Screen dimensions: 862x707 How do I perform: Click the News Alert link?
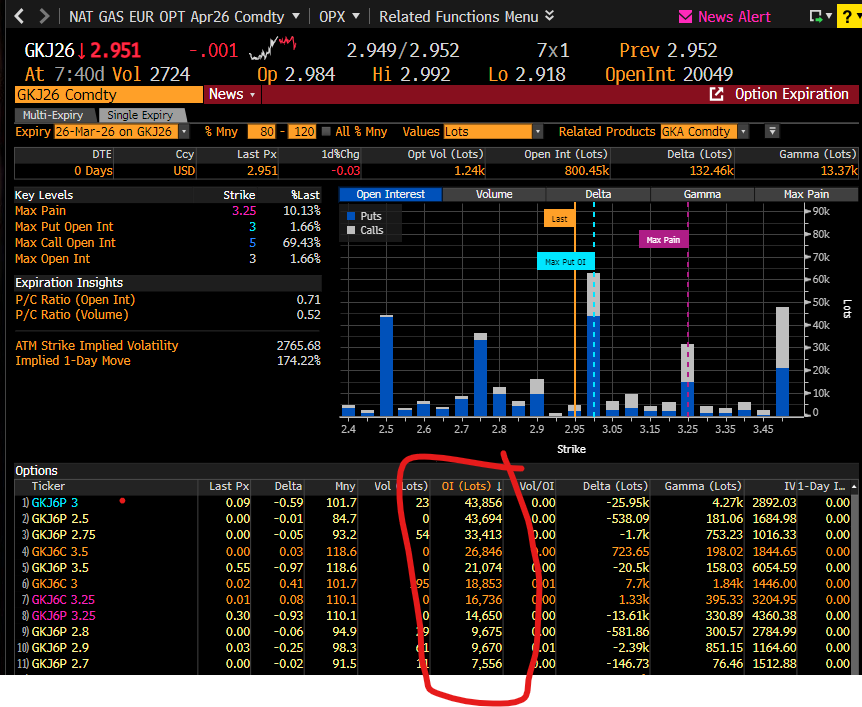point(734,17)
